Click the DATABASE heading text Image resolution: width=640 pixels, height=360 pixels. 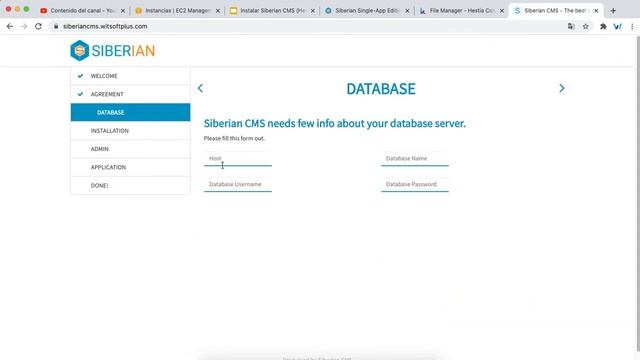381,89
